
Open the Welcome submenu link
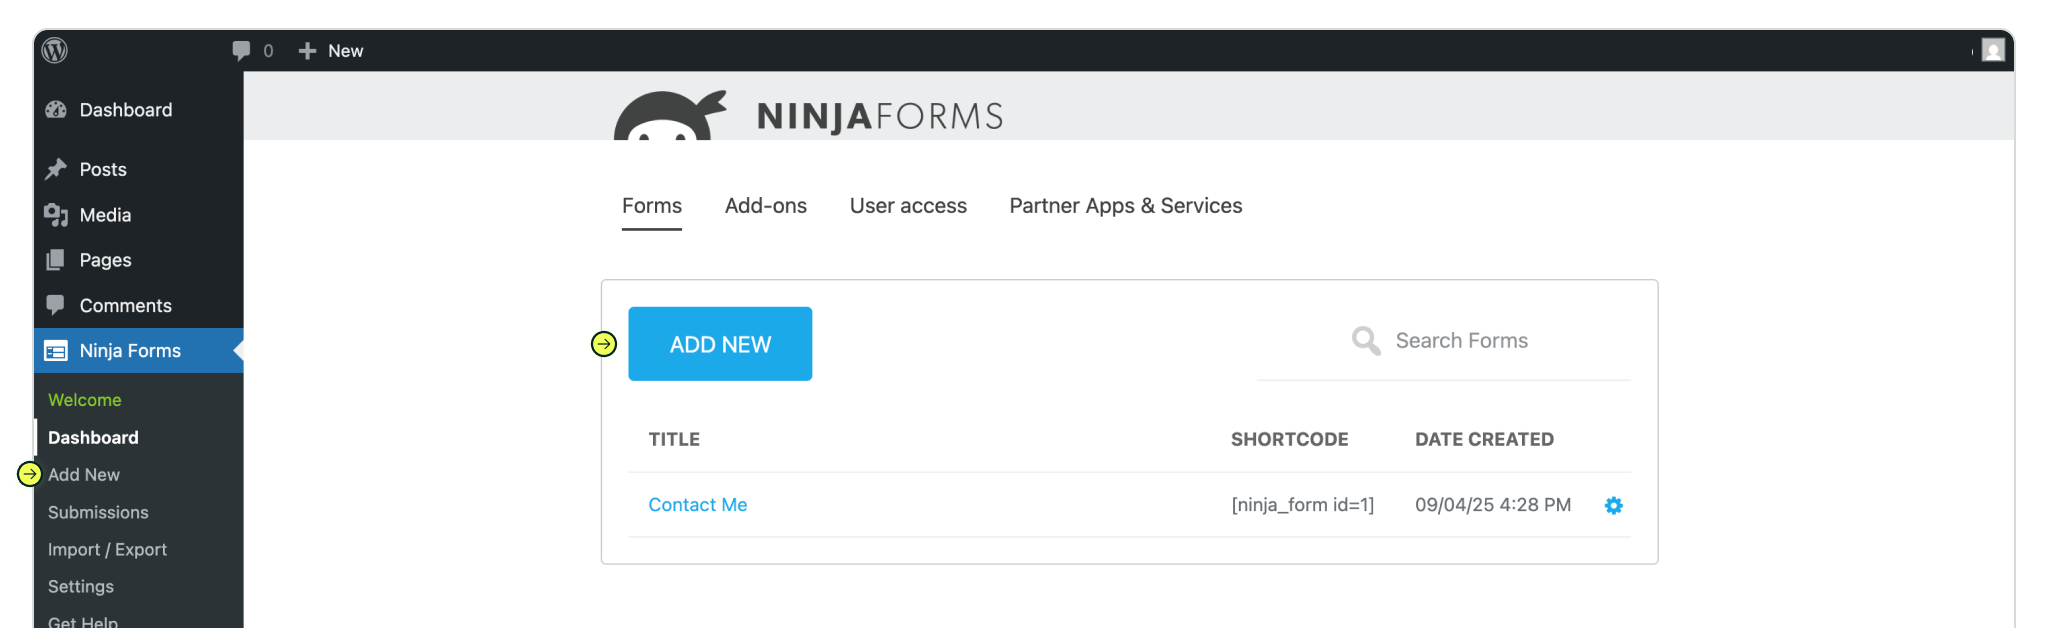(85, 400)
